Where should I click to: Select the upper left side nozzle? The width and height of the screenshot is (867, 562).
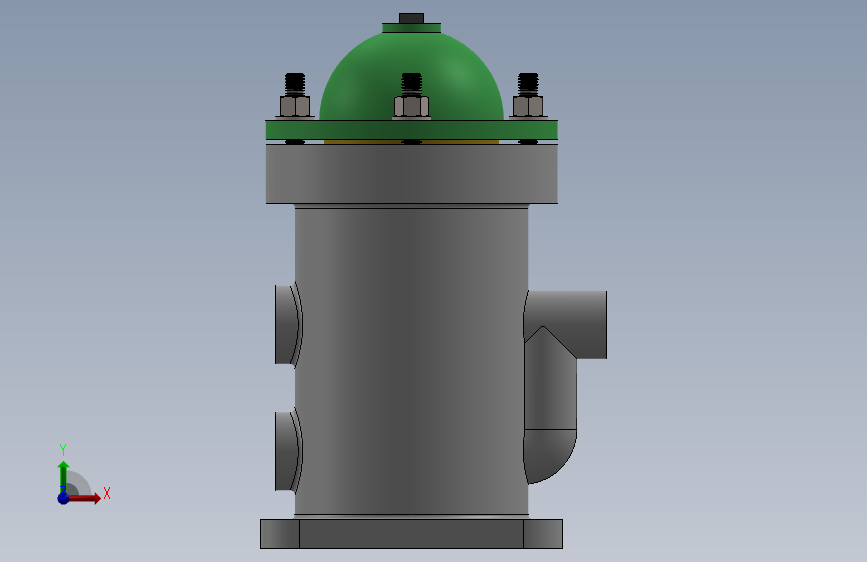288,325
